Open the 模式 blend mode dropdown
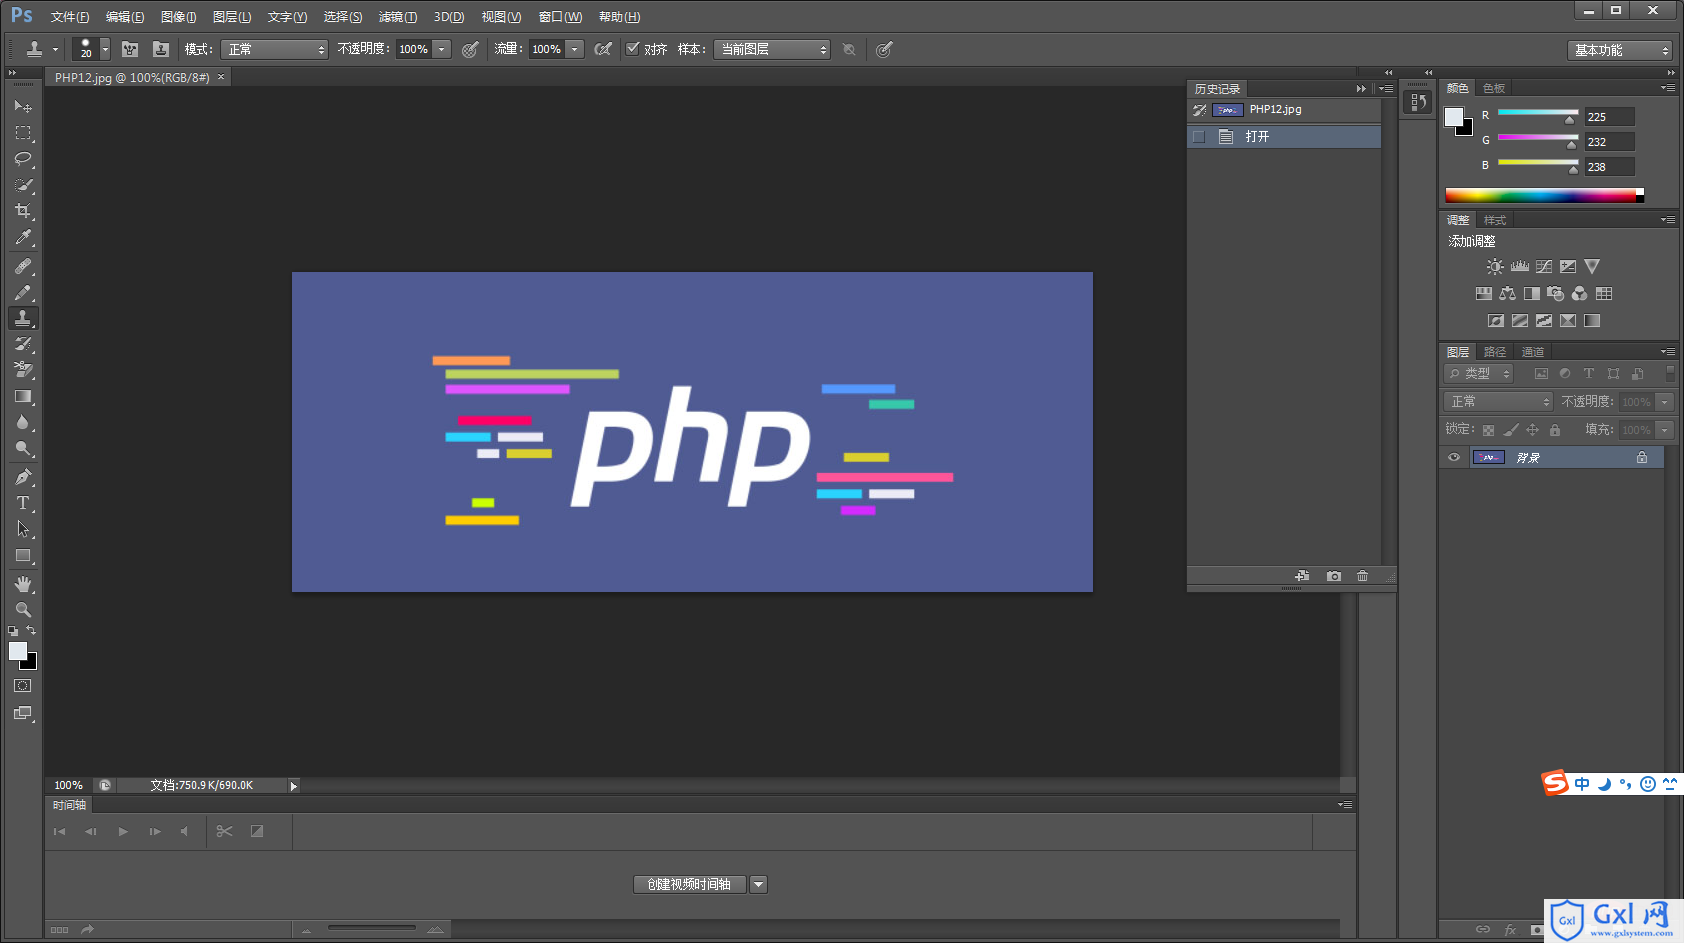This screenshot has height=943, width=1684. [x=274, y=49]
